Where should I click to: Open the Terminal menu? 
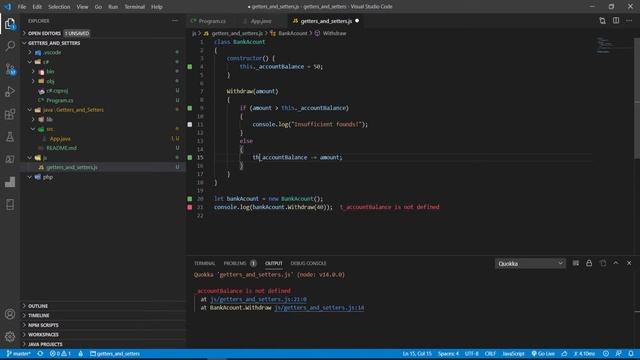coord(134,7)
